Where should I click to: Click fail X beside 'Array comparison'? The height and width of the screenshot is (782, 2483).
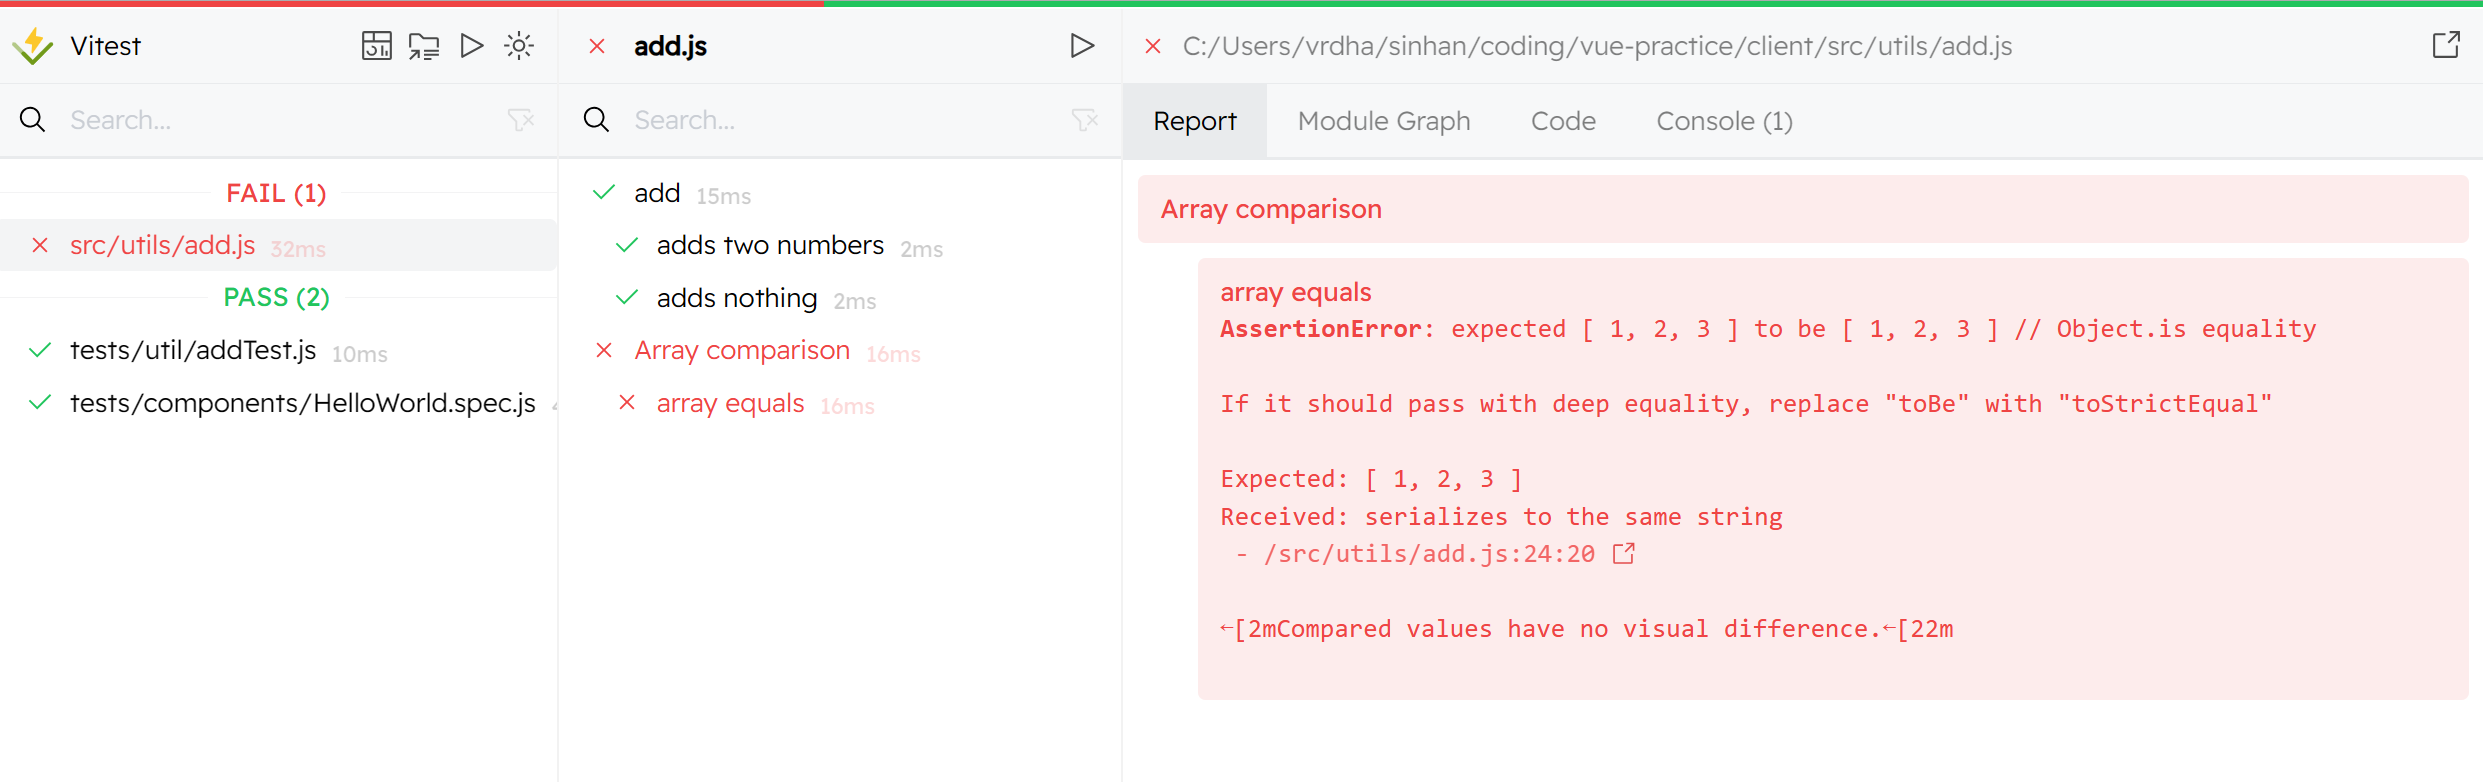[x=604, y=350]
